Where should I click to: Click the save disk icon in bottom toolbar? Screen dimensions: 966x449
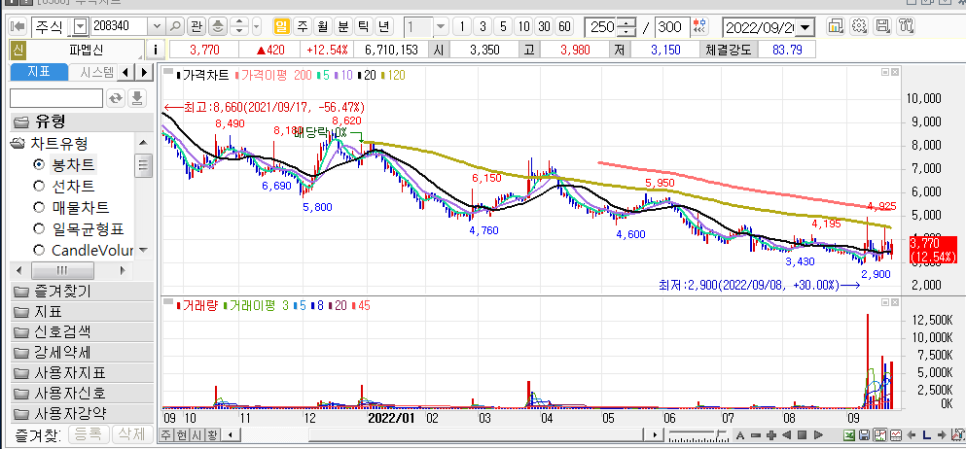coord(865,435)
